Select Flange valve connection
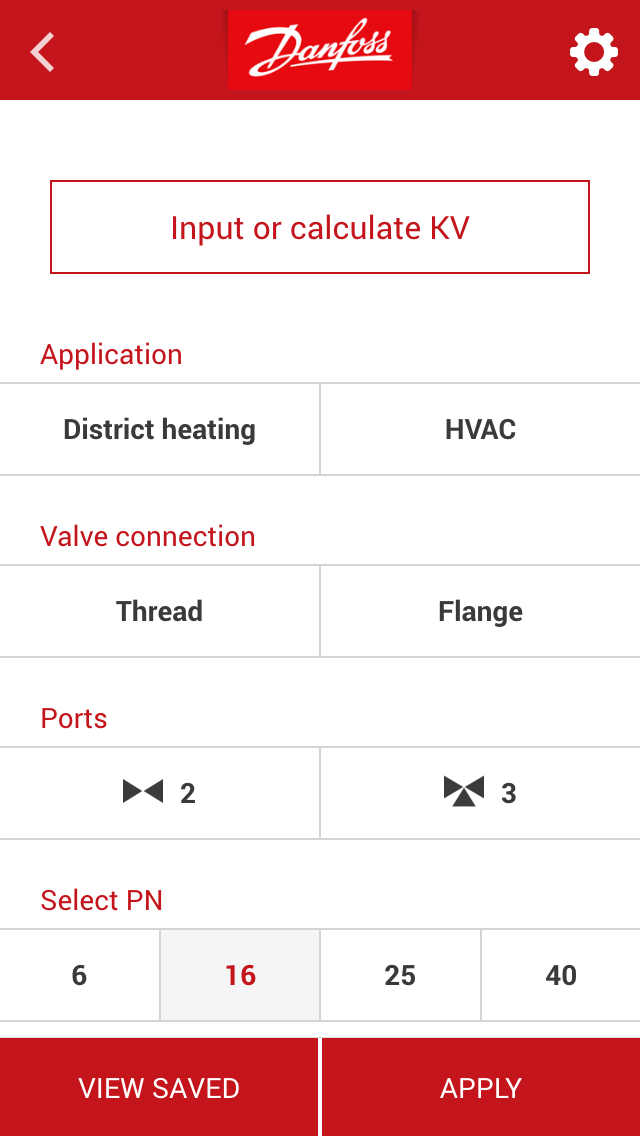Image resolution: width=640 pixels, height=1136 pixels. click(480, 611)
